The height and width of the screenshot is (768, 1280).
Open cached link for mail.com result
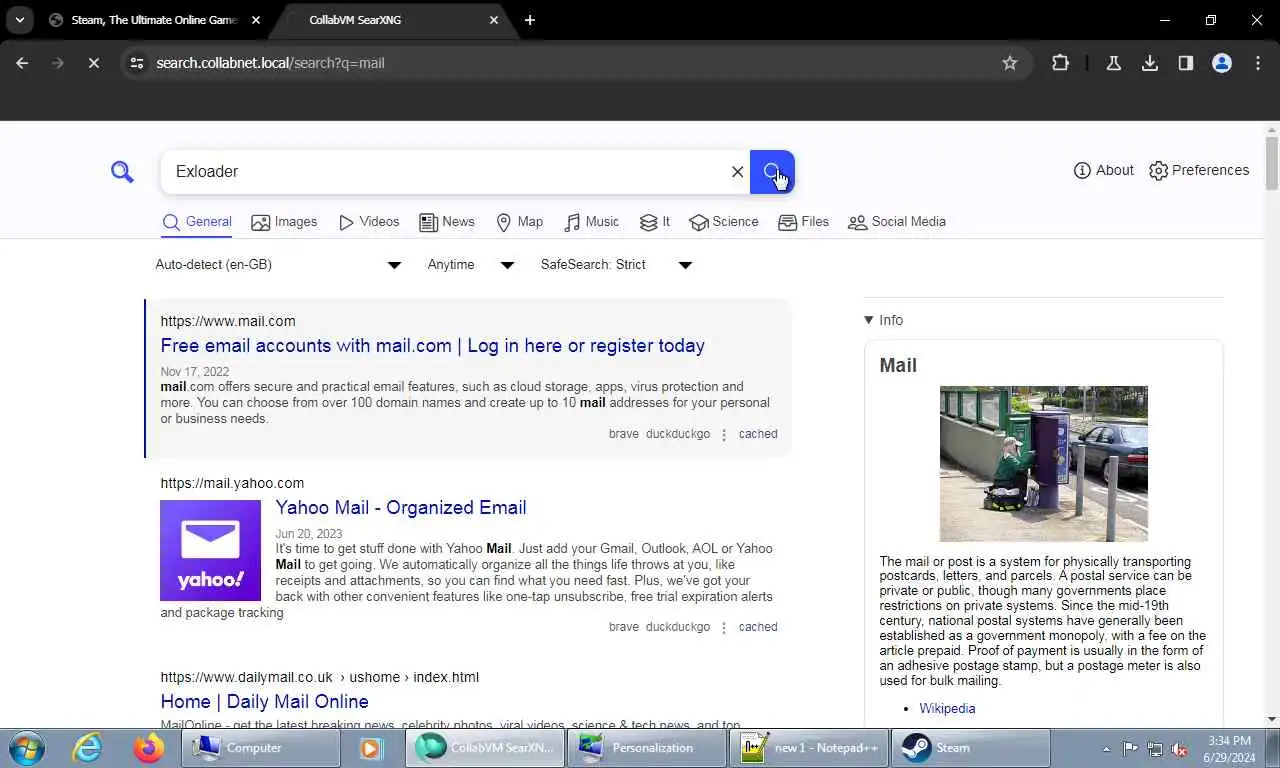tap(758, 434)
